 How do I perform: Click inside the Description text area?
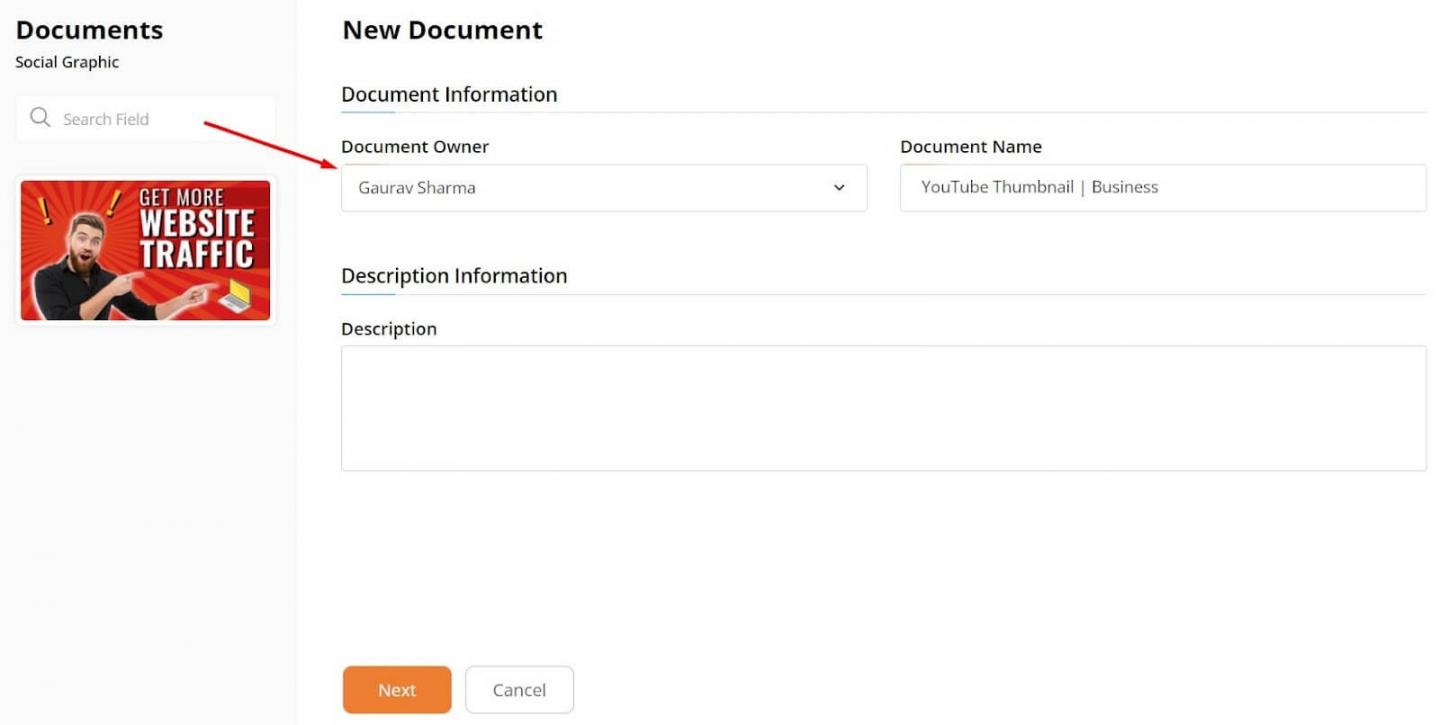tap(883, 408)
